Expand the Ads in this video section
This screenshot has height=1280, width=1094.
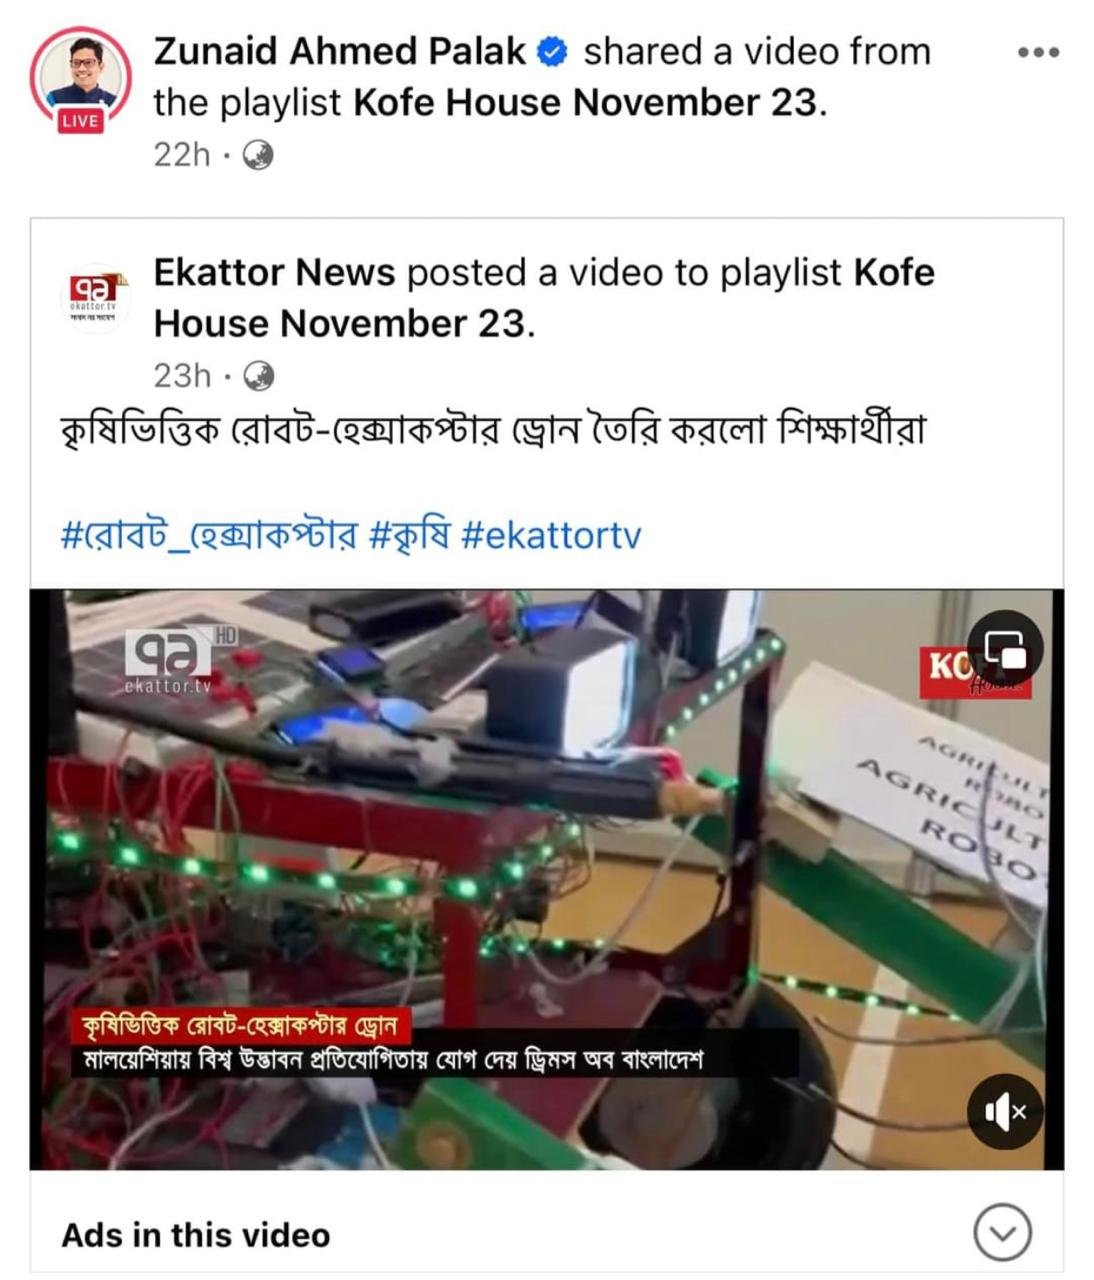pyautogui.click(x=1002, y=1234)
